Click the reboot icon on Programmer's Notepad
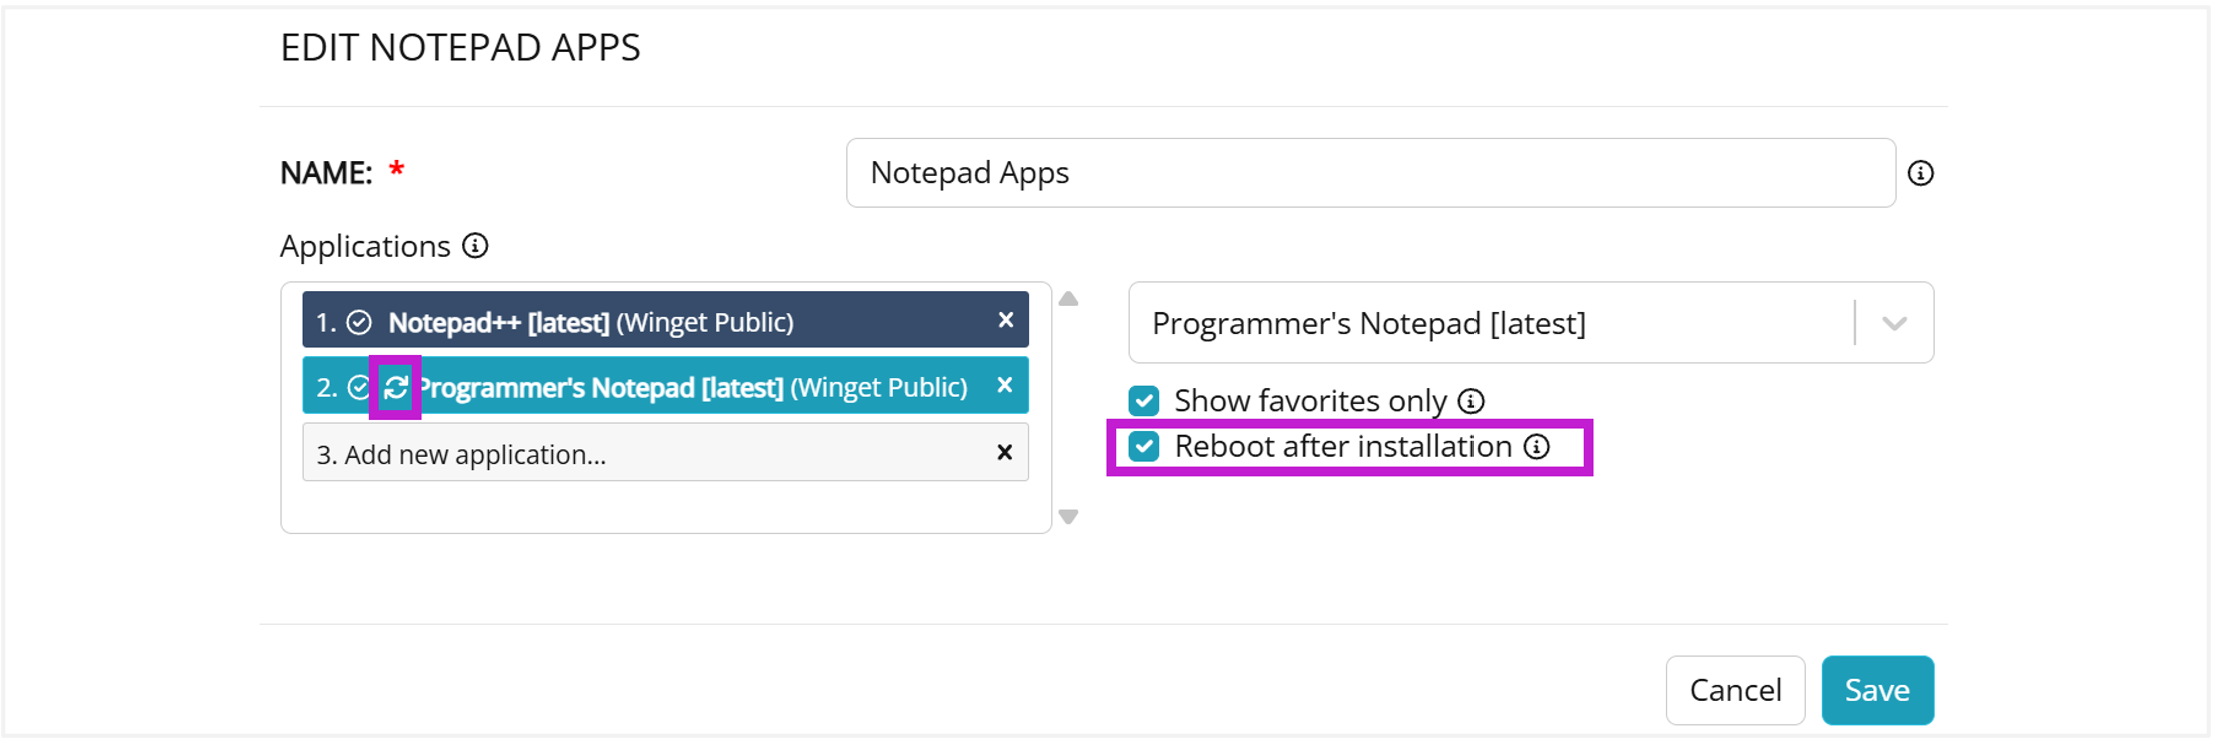2213x742 pixels. pyautogui.click(x=396, y=387)
